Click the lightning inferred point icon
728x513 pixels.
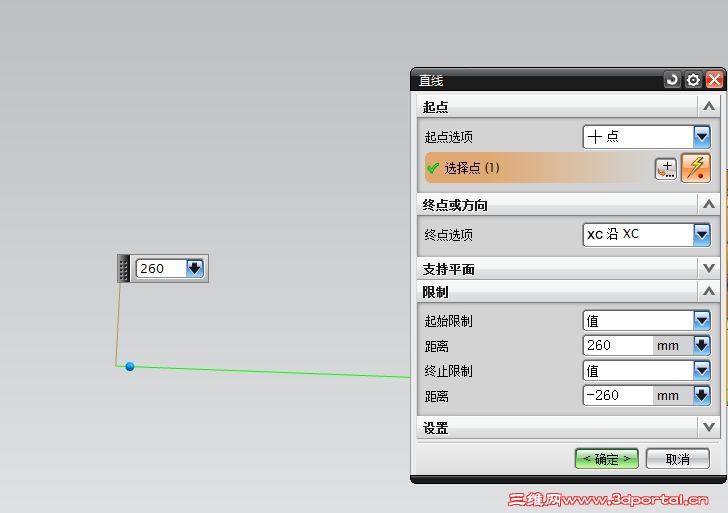[696, 168]
